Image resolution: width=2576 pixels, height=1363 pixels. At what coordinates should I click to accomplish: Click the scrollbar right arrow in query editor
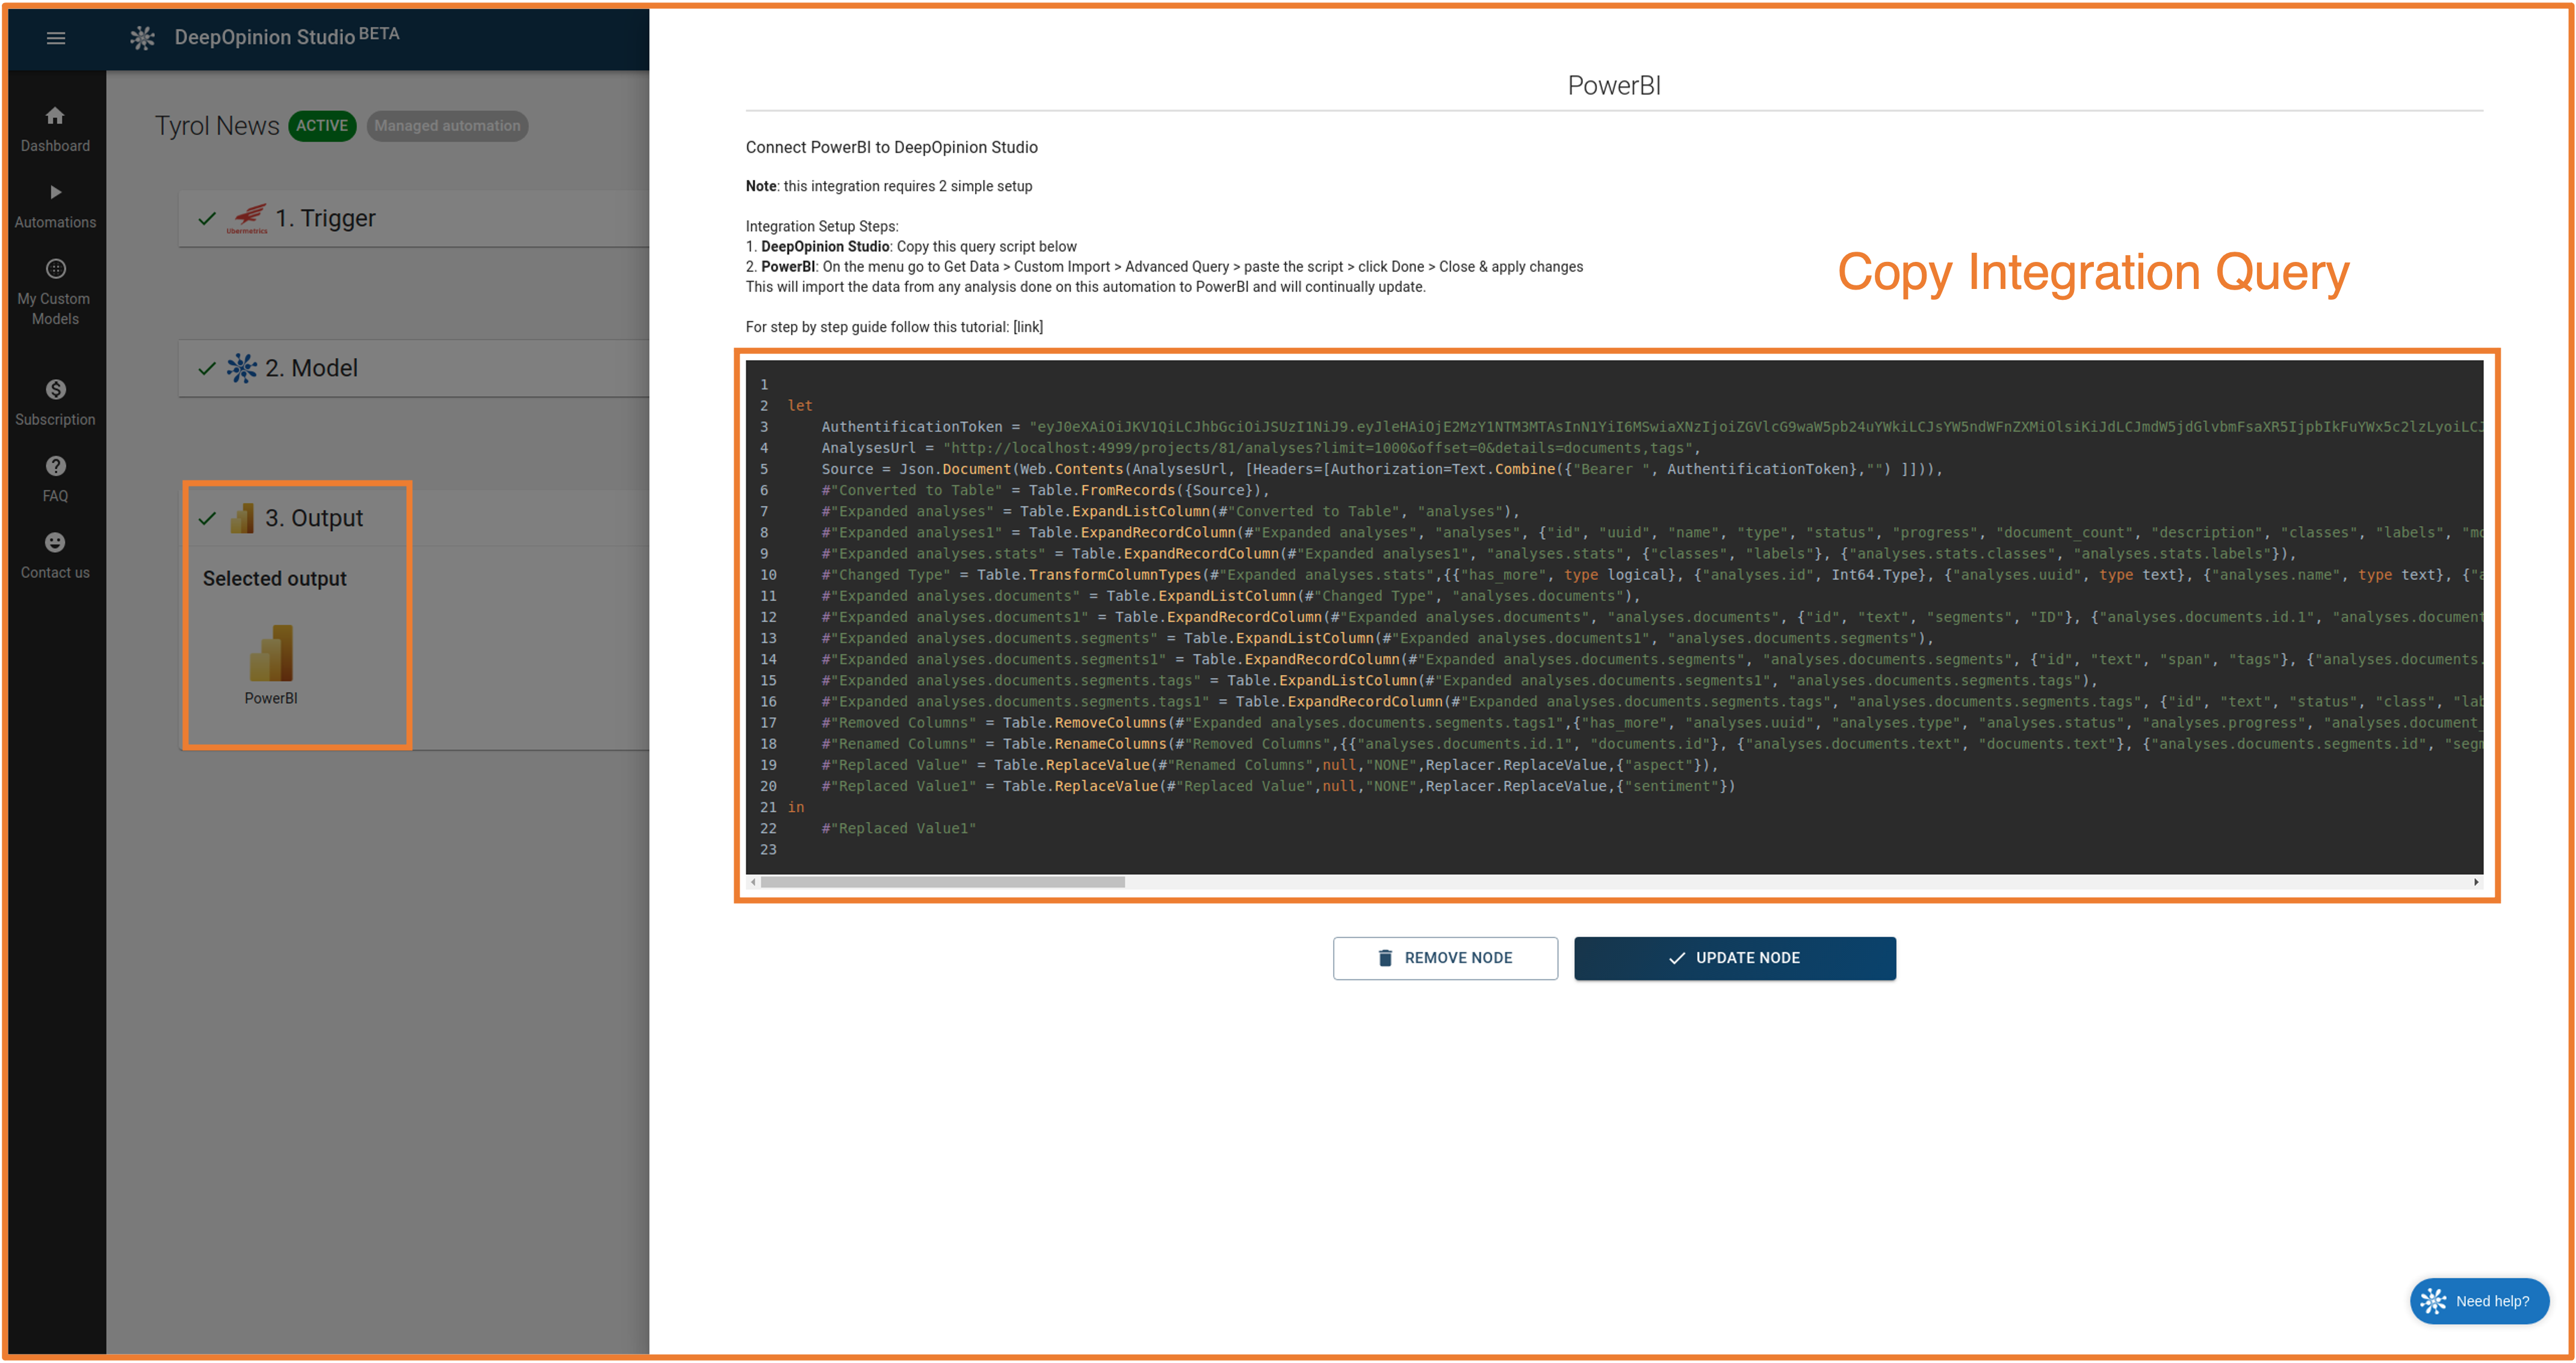click(2476, 882)
